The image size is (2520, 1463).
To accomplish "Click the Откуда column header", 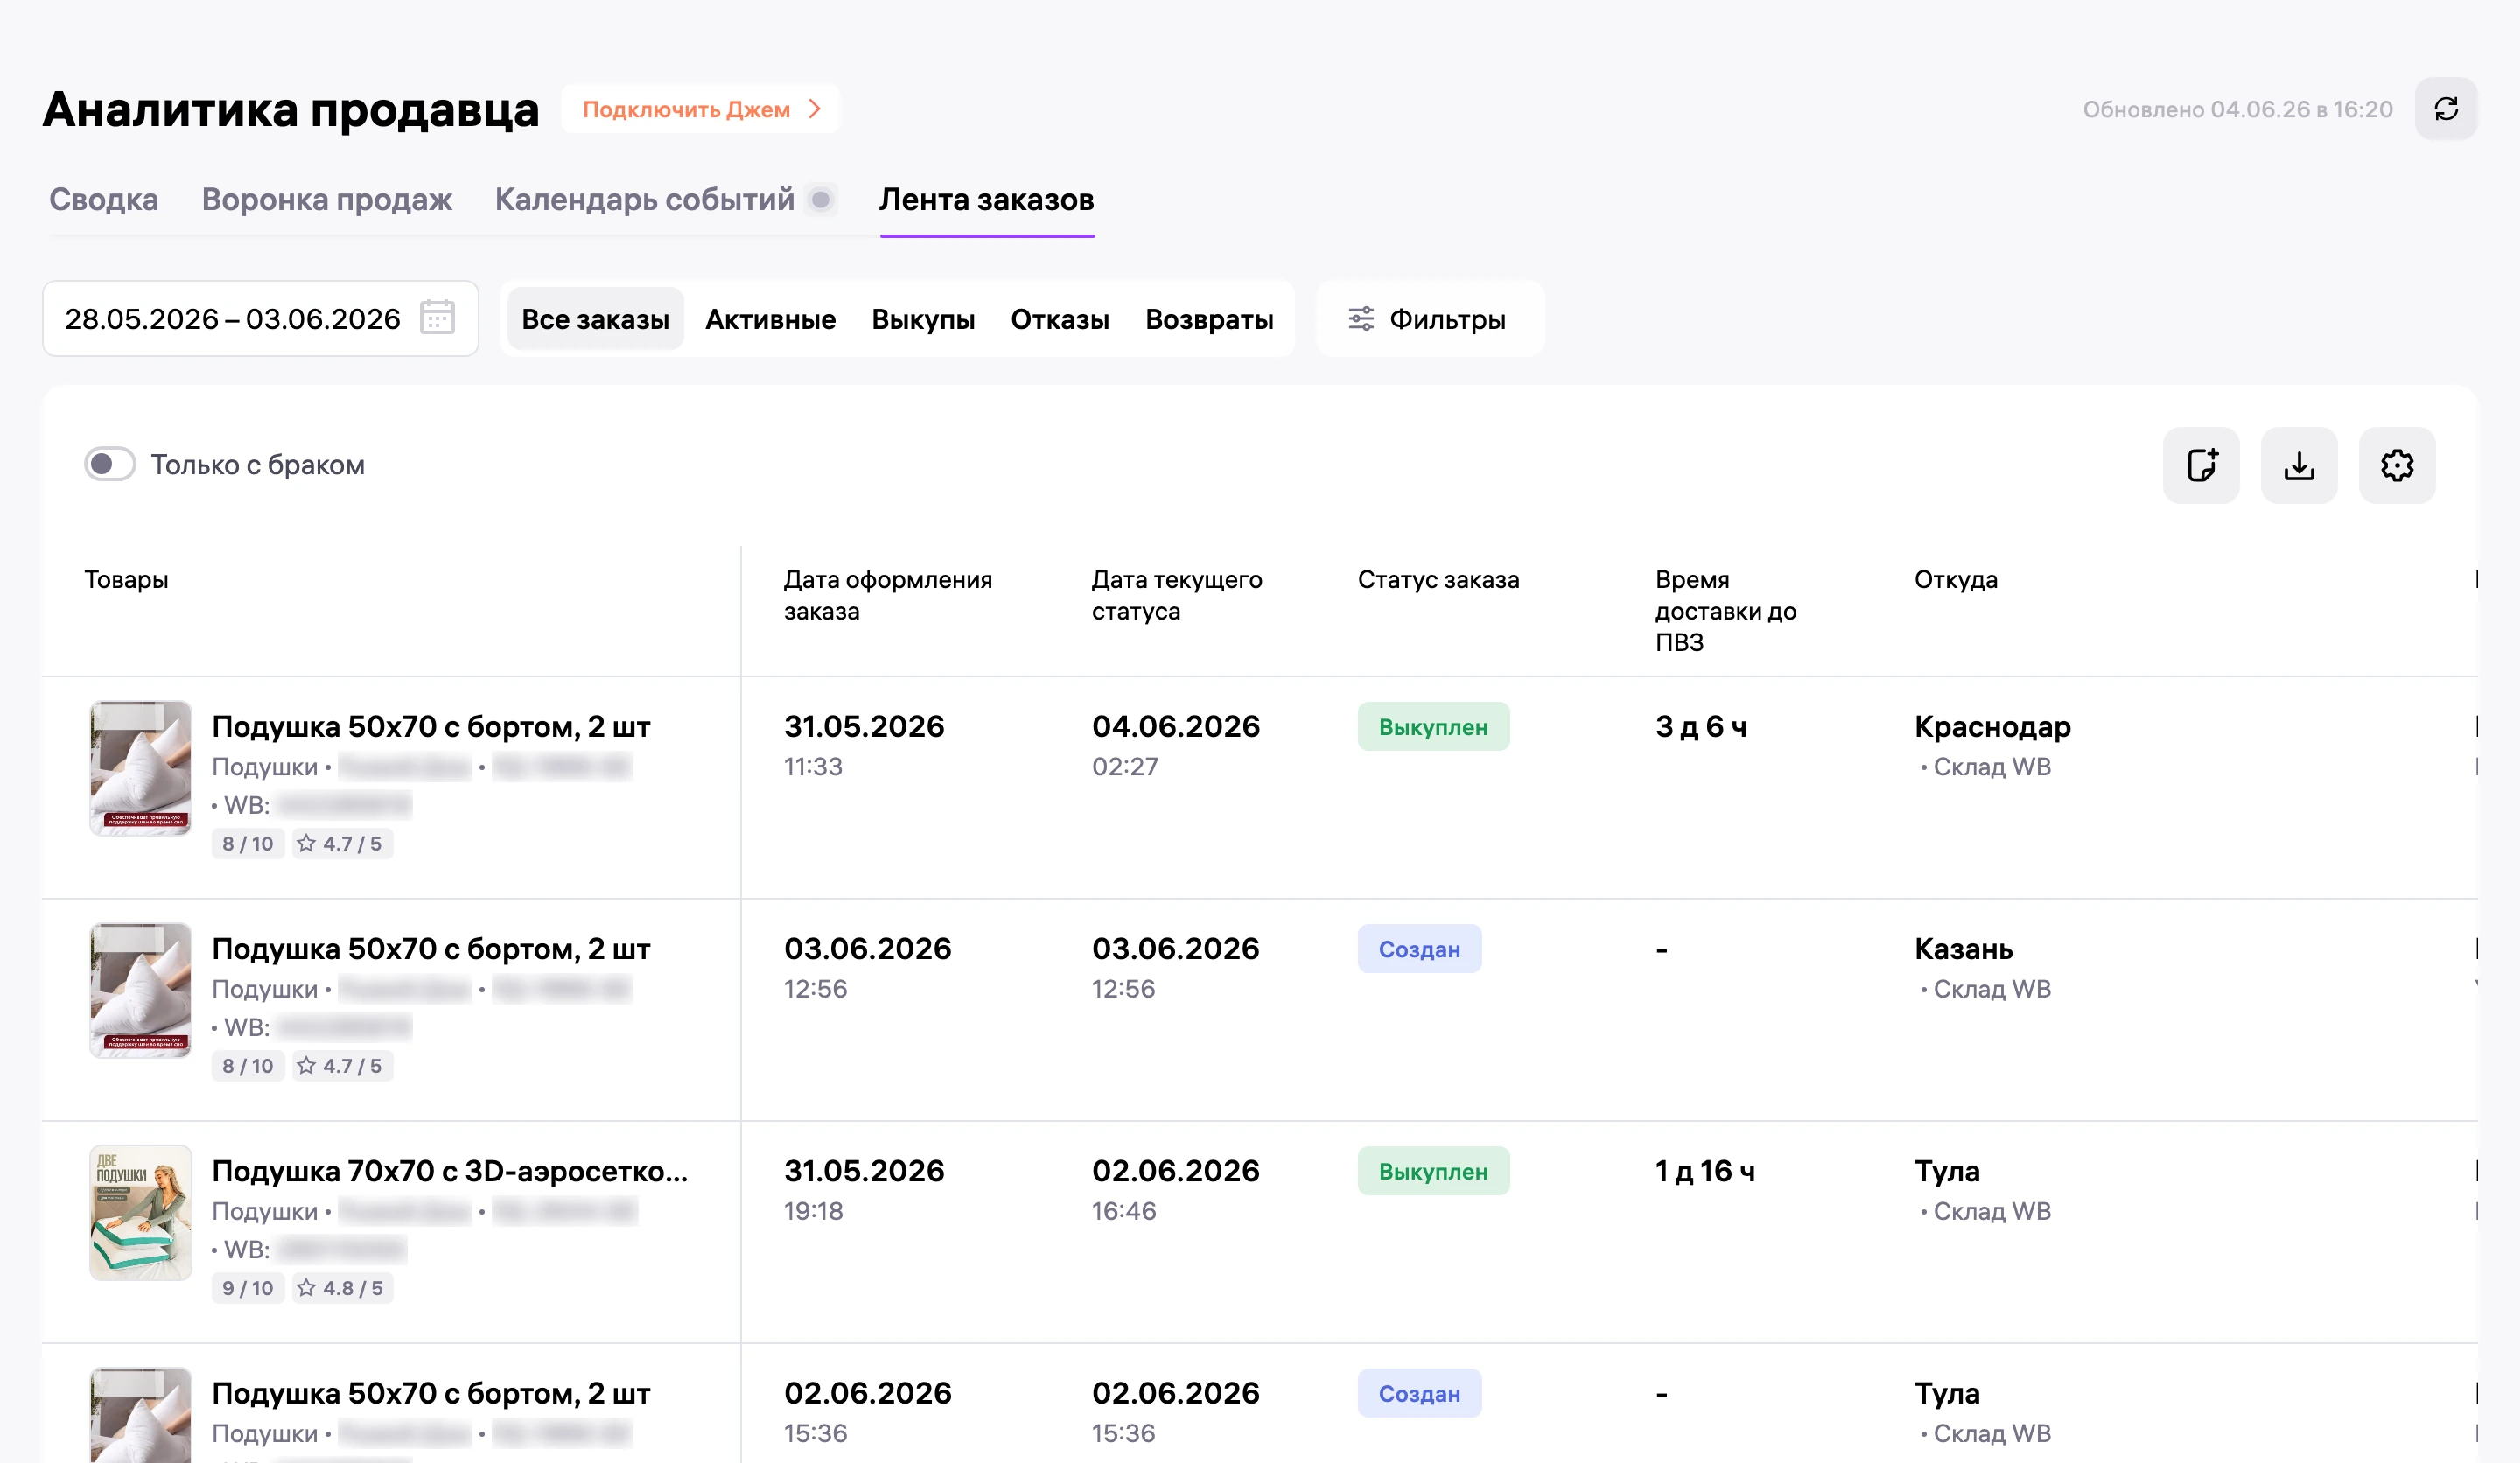I will pyautogui.click(x=1956, y=580).
